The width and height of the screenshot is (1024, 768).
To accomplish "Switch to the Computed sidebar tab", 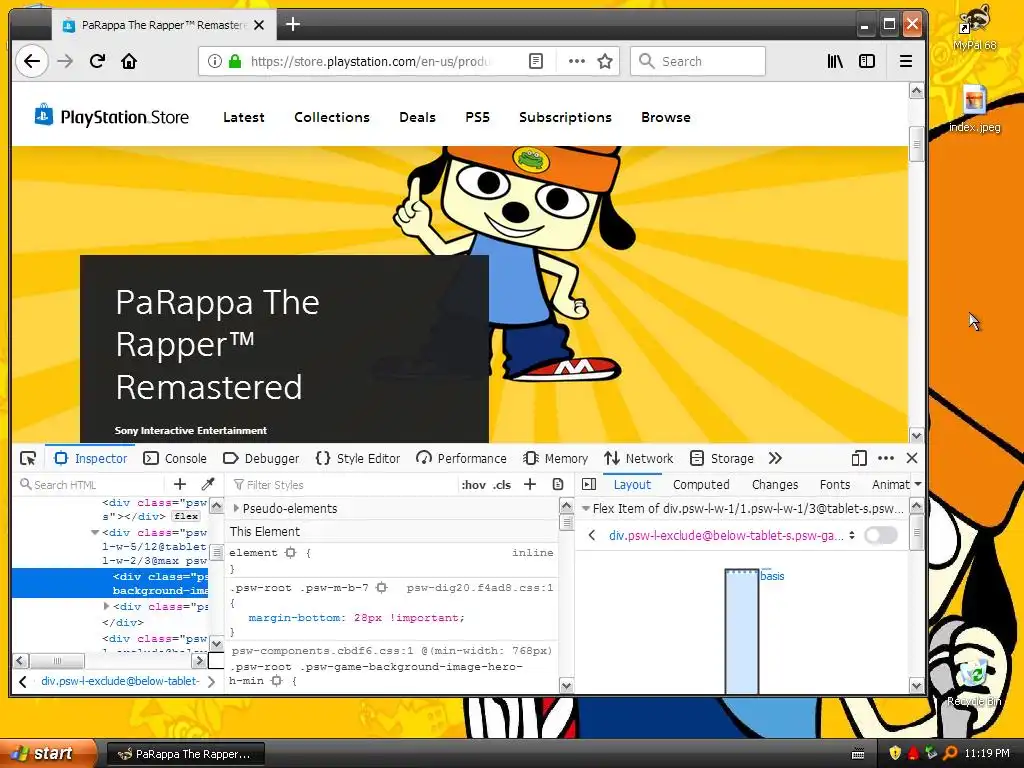I will (x=701, y=485).
